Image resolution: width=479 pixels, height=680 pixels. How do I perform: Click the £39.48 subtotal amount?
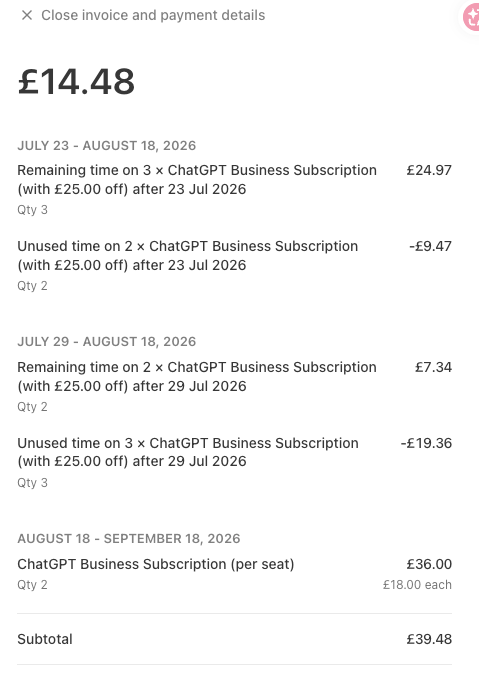tap(429, 639)
